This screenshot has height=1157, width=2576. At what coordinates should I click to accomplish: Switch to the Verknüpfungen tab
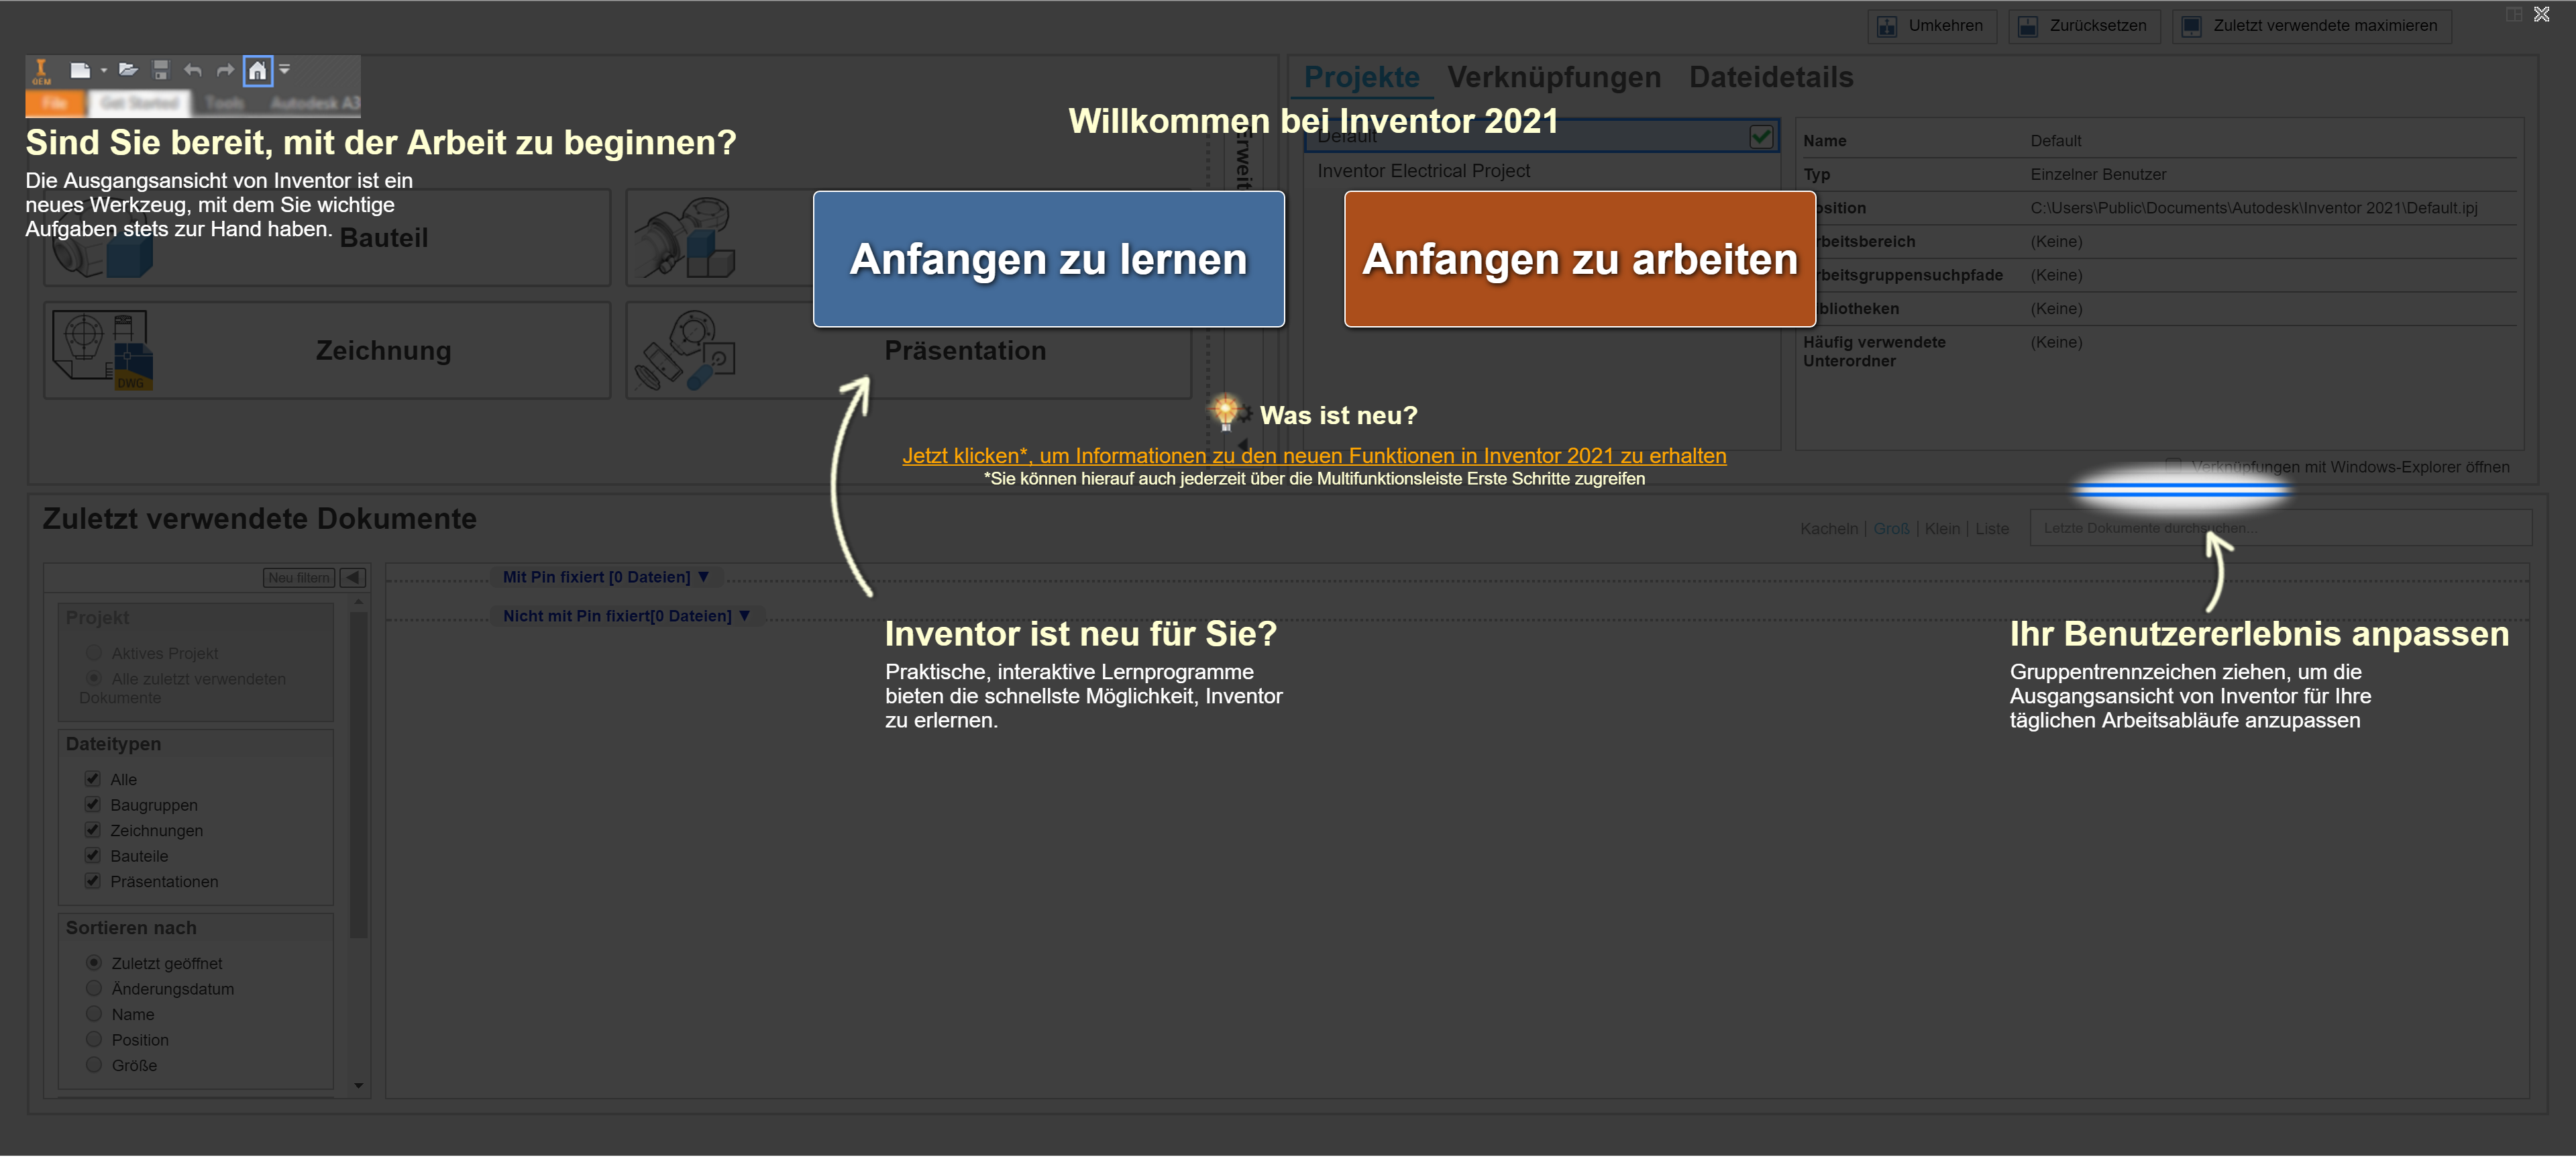[x=1554, y=77]
